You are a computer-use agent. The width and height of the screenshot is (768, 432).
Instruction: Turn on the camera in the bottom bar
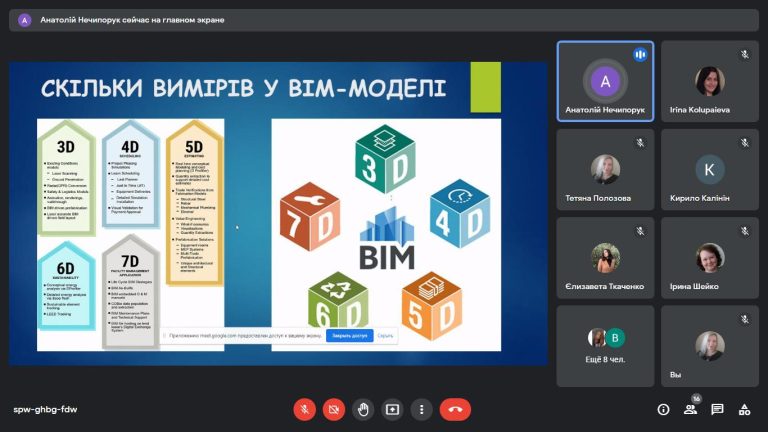coord(334,409)
